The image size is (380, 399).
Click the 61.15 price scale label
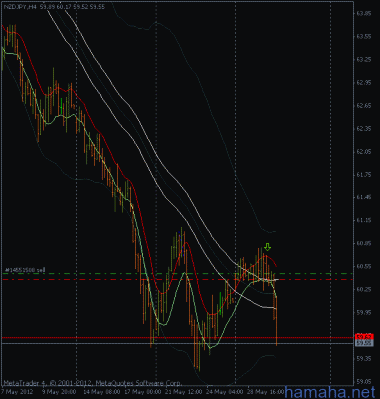click(364, 221)
